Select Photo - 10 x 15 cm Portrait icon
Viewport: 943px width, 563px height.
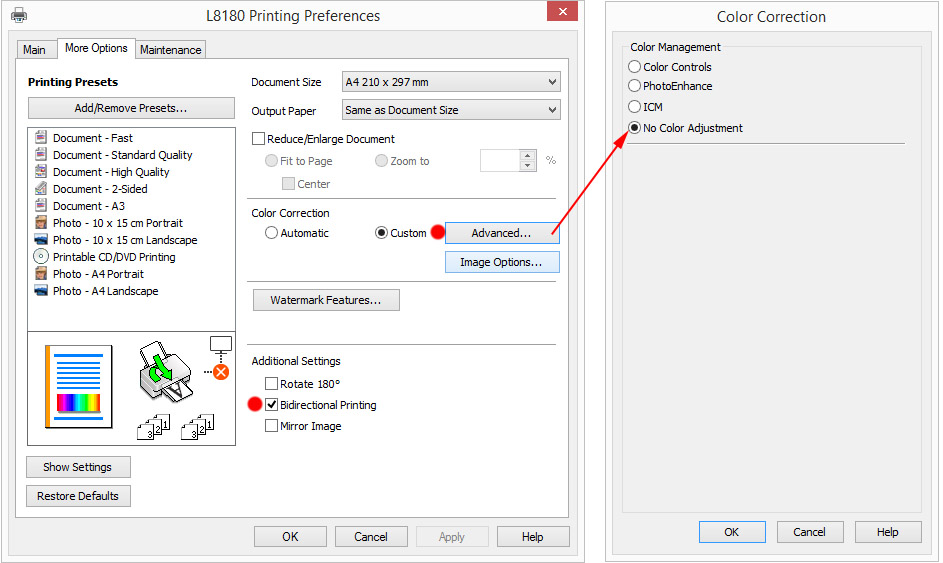coord(41,223)
